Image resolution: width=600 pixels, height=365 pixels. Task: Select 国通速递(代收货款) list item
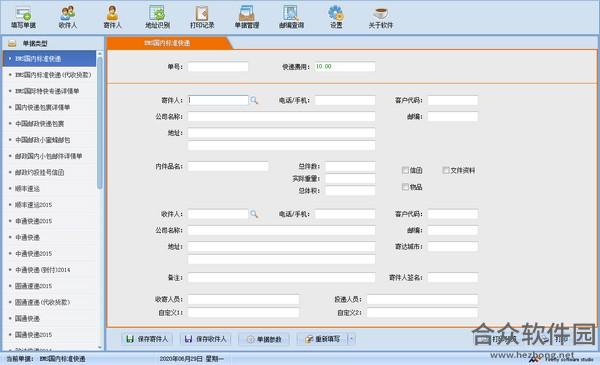[x=49, y=302]
